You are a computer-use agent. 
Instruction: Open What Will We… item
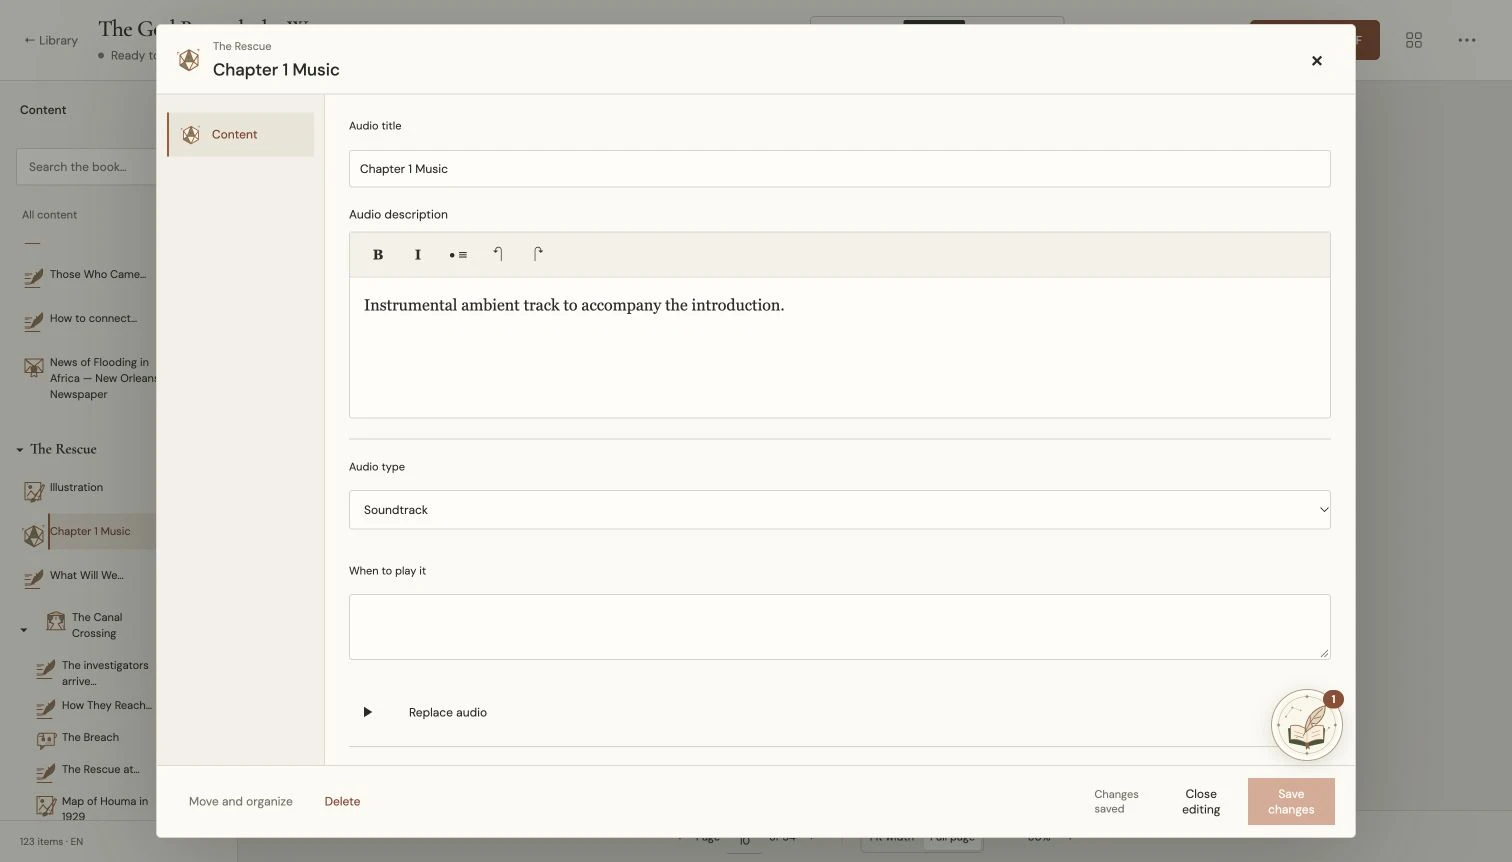(87, 575)
